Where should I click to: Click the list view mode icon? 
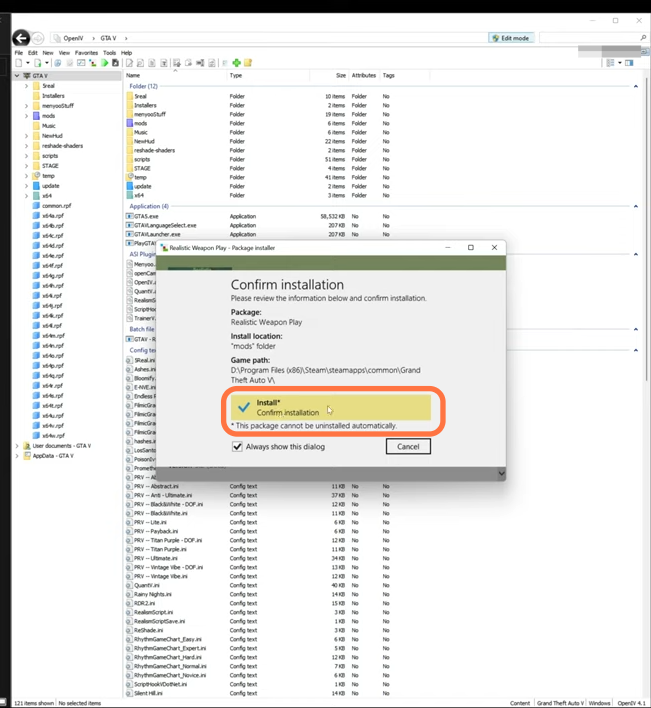pyautogui.click(x=610, y=63)
